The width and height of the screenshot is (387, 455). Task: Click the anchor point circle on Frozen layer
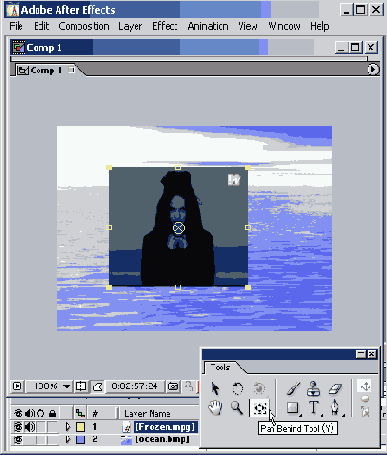[x=179, y=228]
